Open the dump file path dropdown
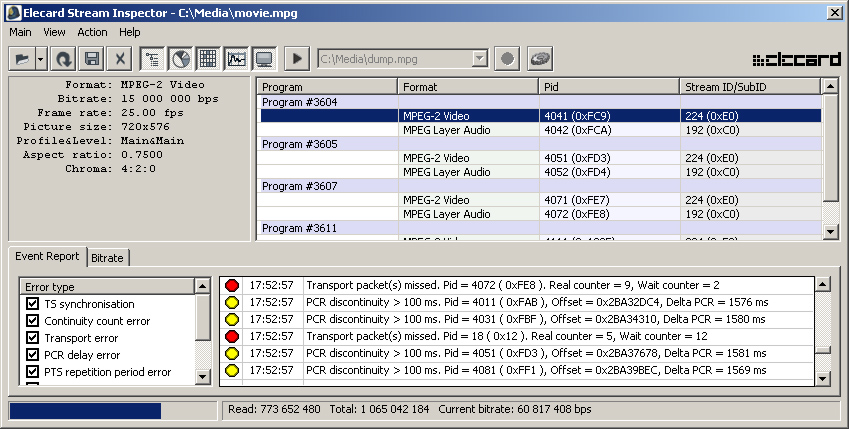The height and width of the screenshot is (429, 849). [x=479, y=59]
